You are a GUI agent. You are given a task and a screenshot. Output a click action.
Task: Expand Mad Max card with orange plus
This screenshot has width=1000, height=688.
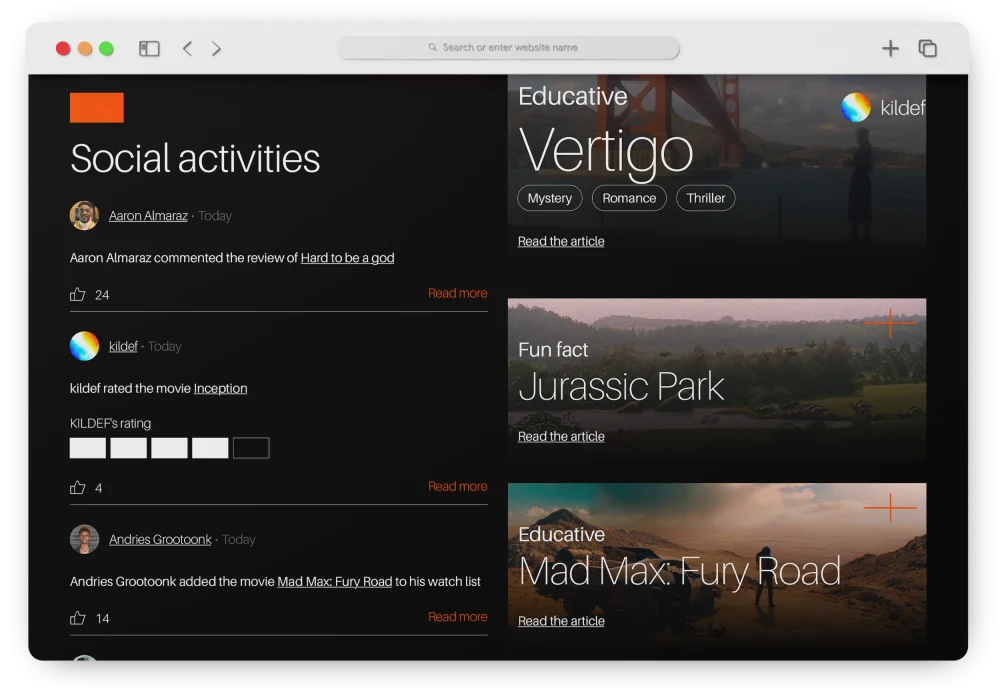pos(890,508)
